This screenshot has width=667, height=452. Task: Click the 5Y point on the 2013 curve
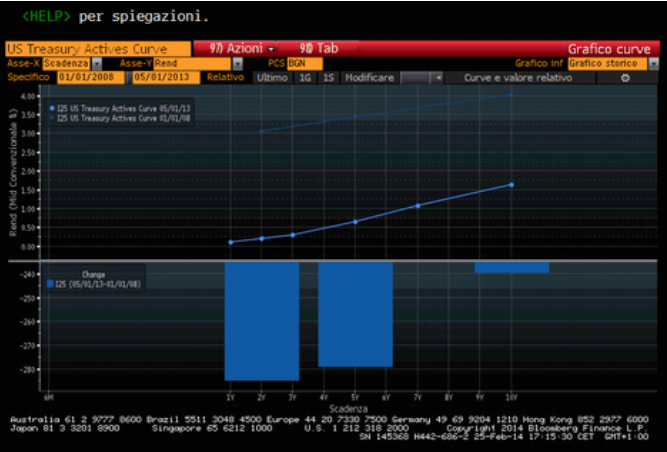[x=355, y=222]
